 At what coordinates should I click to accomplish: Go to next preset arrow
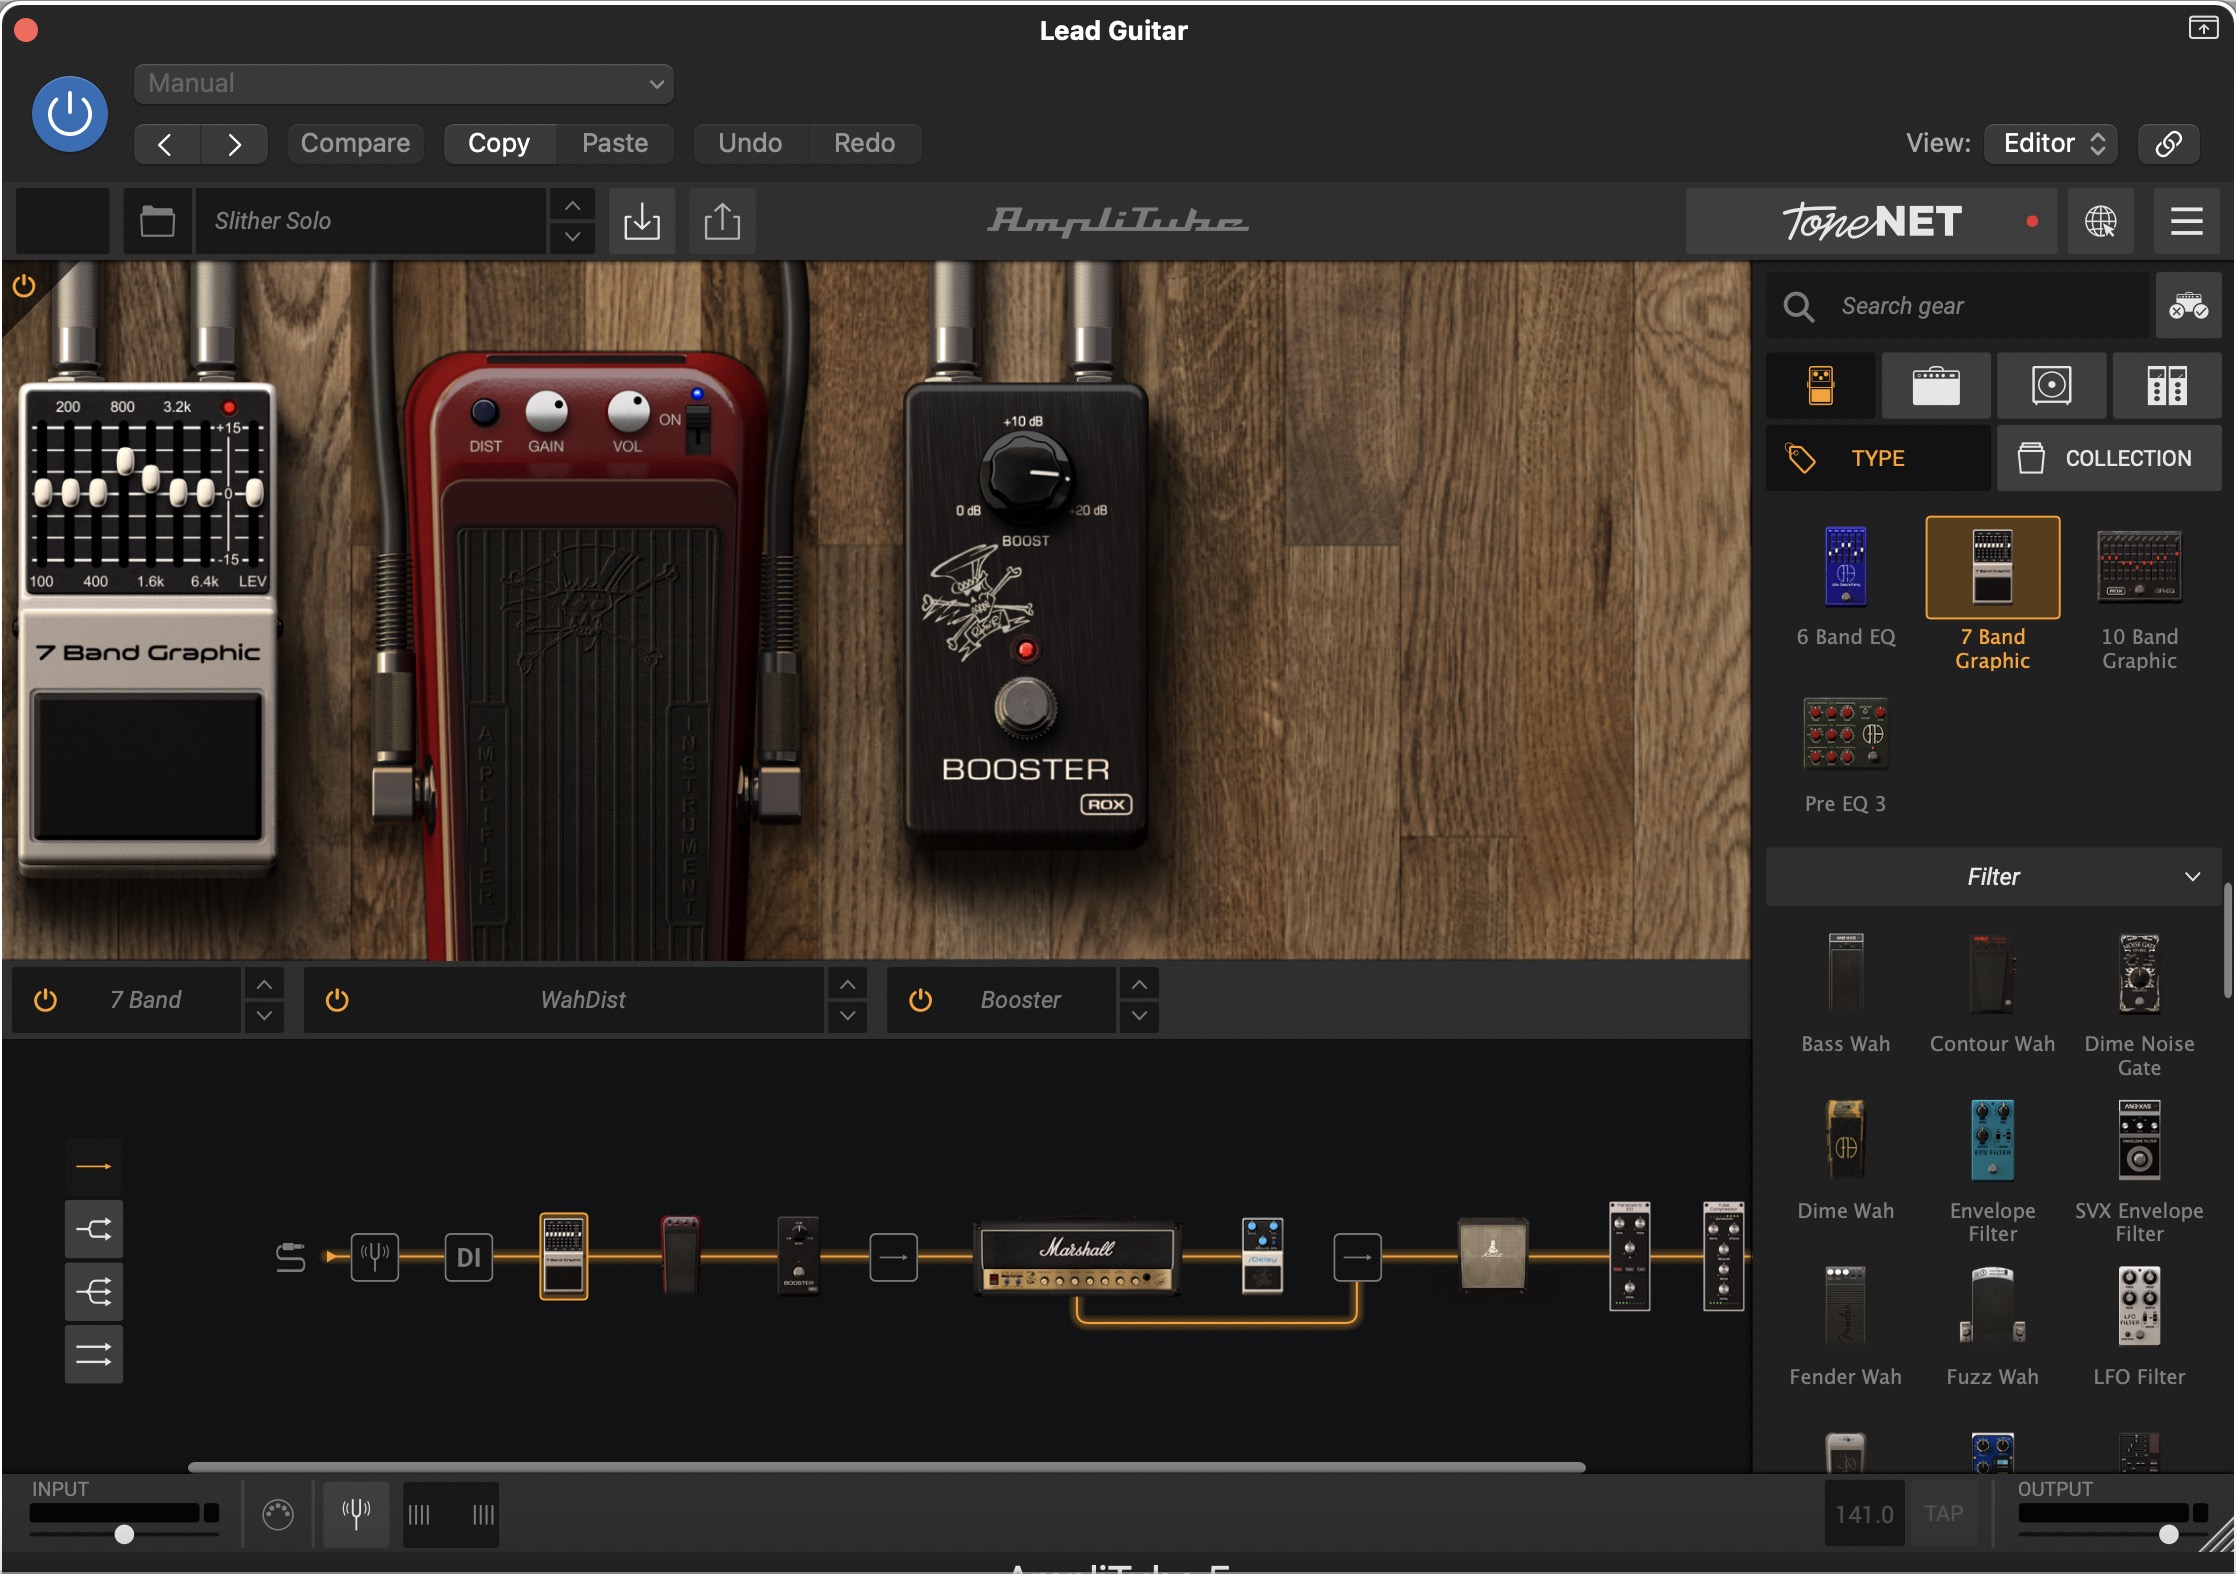point(234,144)
